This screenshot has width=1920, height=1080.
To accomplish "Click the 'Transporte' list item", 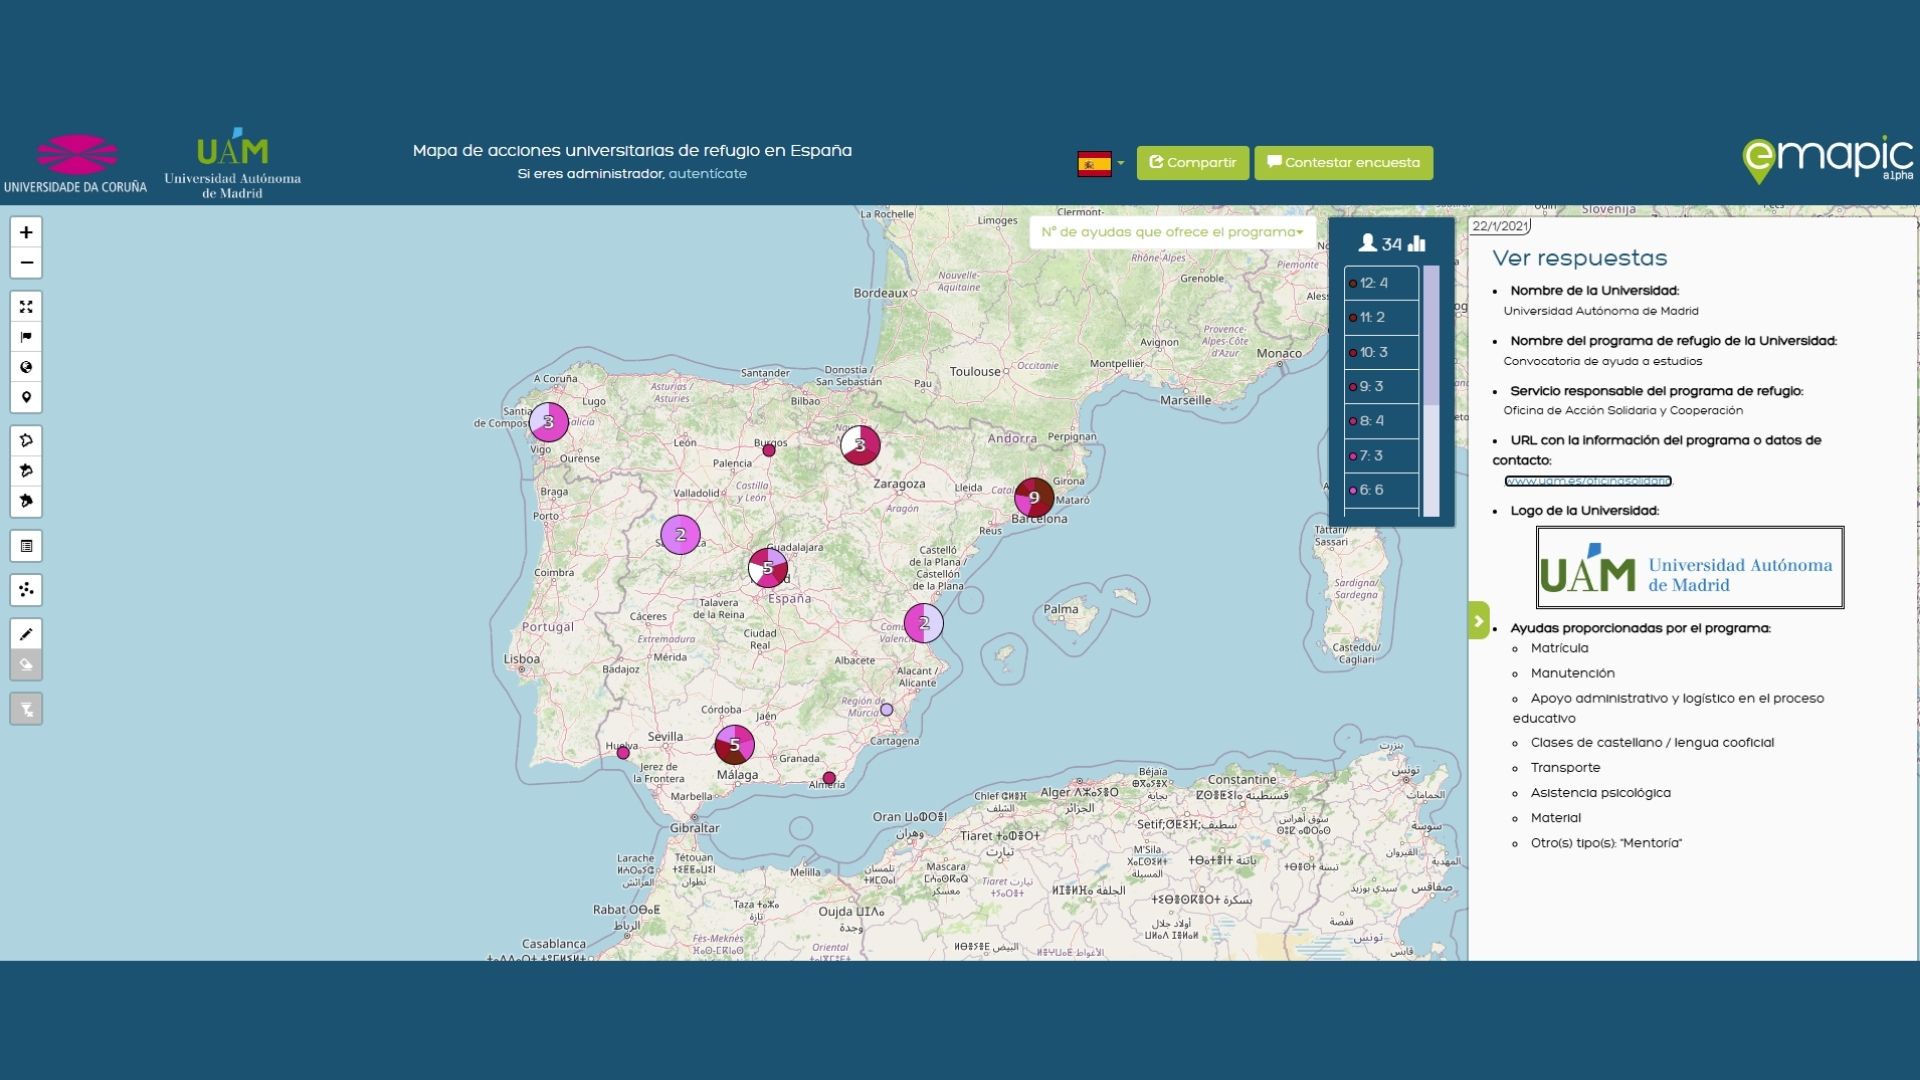I will (1565, 767).
